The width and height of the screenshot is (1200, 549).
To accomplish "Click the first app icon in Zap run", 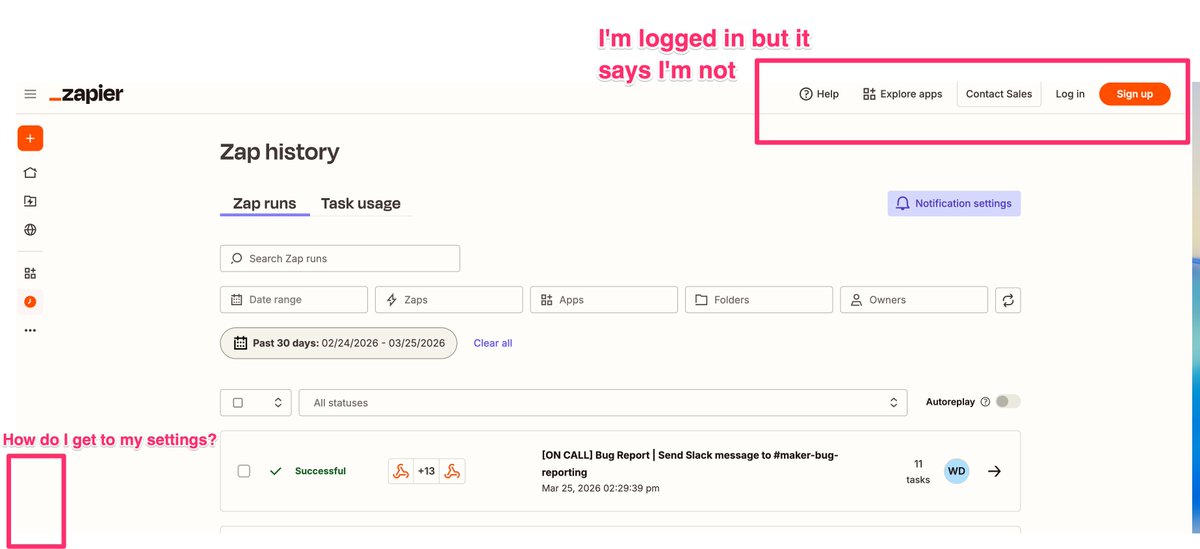I will pos(401,471).
